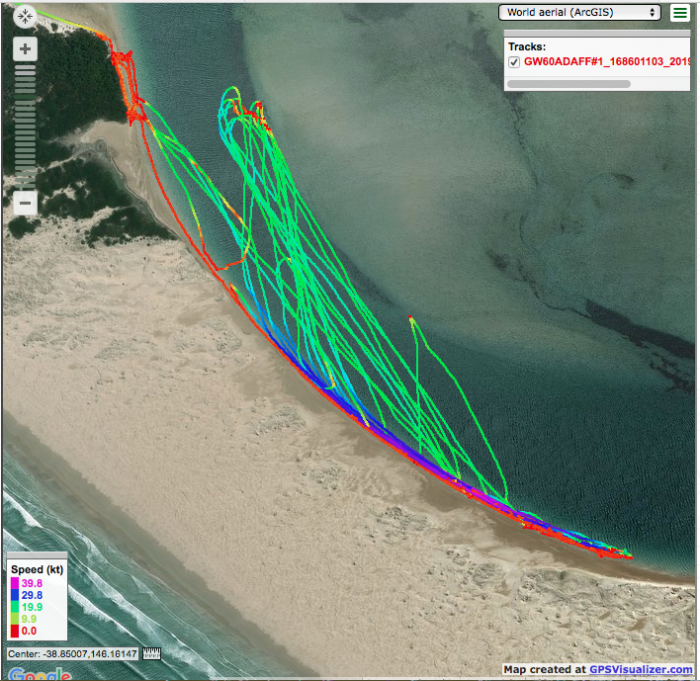Image resolution: width=700 pixels, height=681 pixels.
Task: Open the green hamburger menu
Action: pyautogui.click(x=680, y=13)
